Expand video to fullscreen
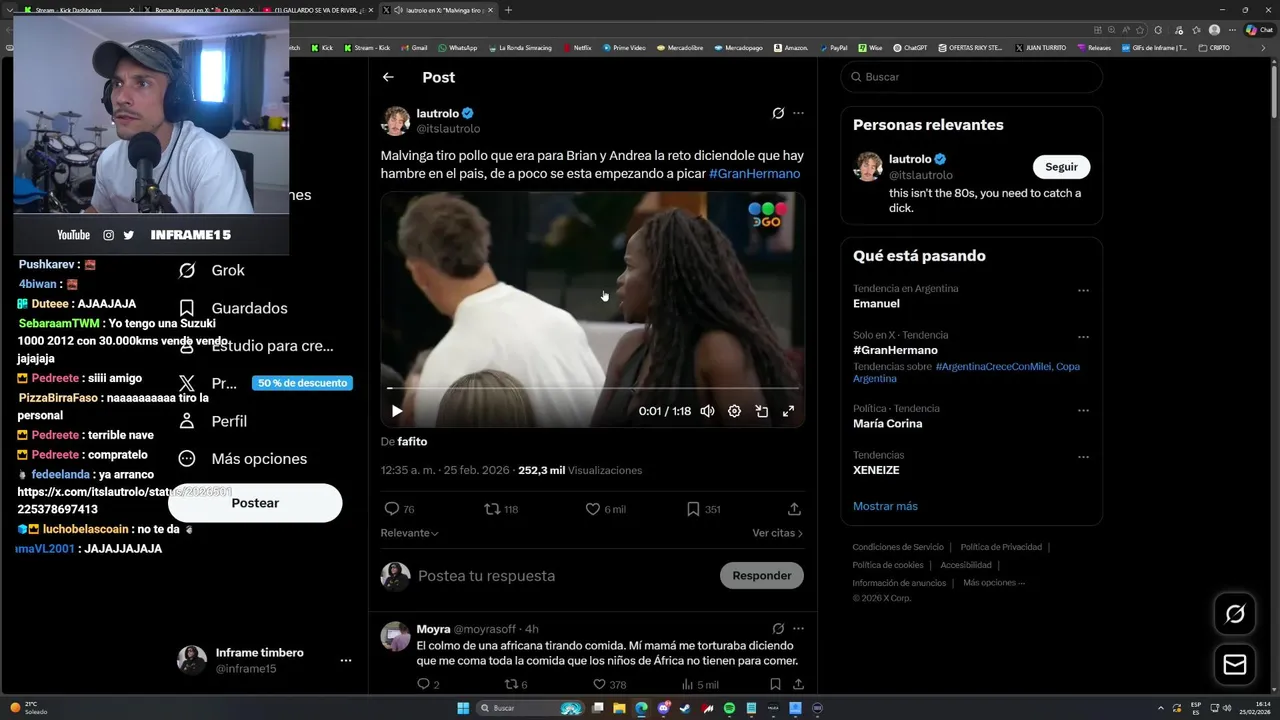Image resolution: width=1280 pixels, height=720 pixels. pyautogui.click(x=788, y=411)
